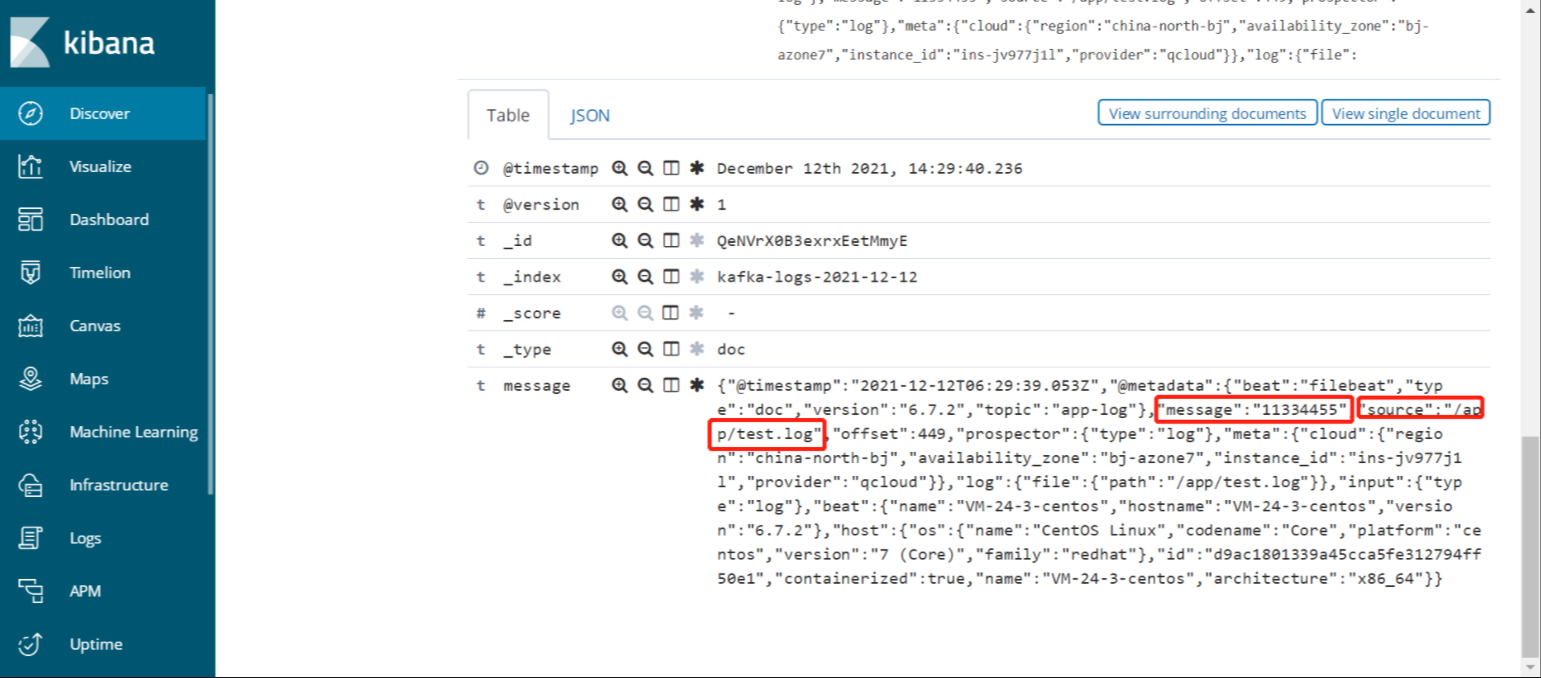Viewport: 1541px width, 678px height.
Task: Filter out value on message row
Action: (x=646, y=385)
